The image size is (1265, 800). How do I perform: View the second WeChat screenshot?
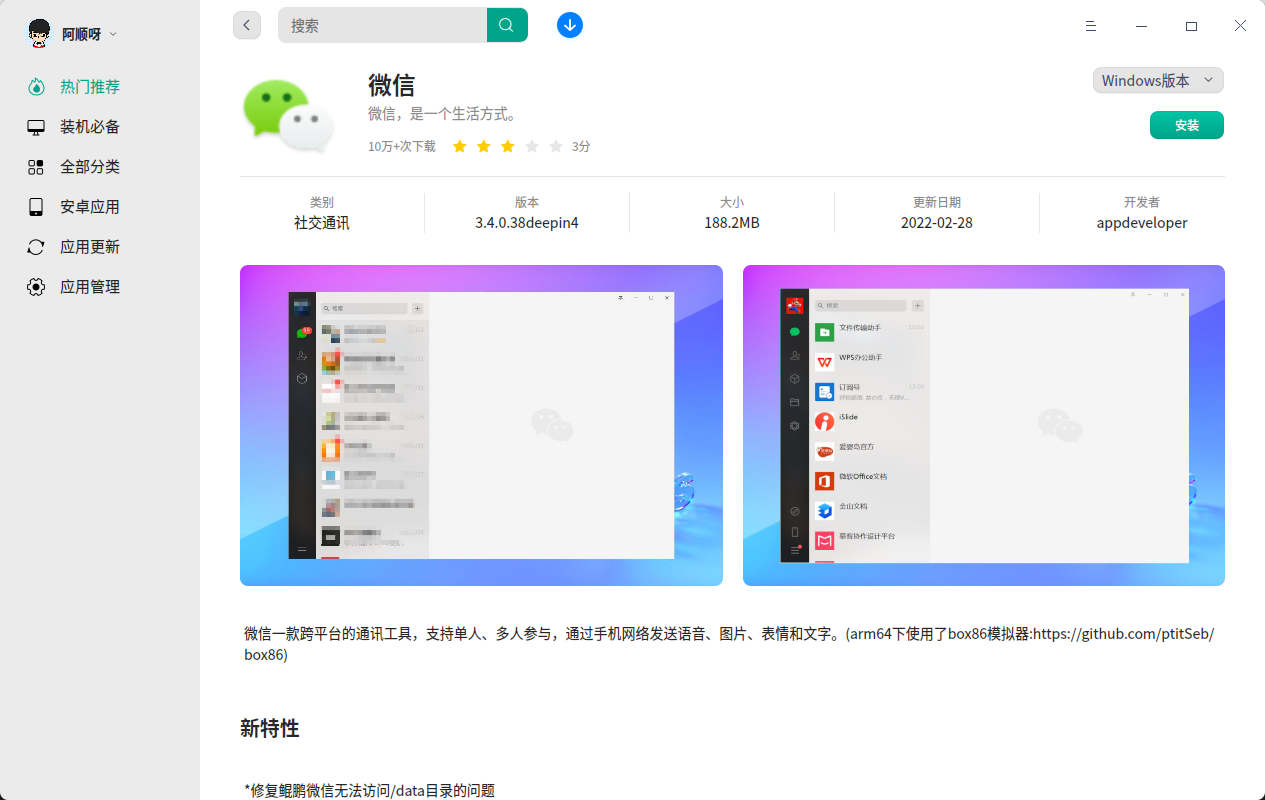coord(983,424)
